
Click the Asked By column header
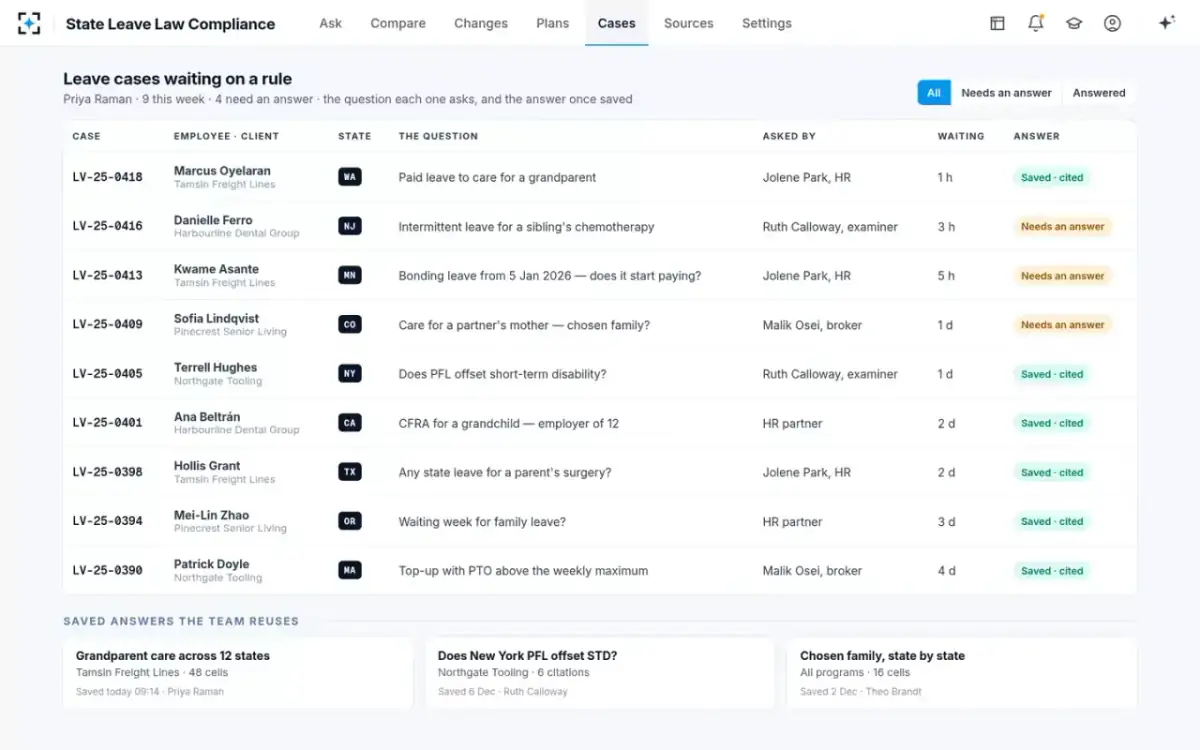click(x=789, y=136)
